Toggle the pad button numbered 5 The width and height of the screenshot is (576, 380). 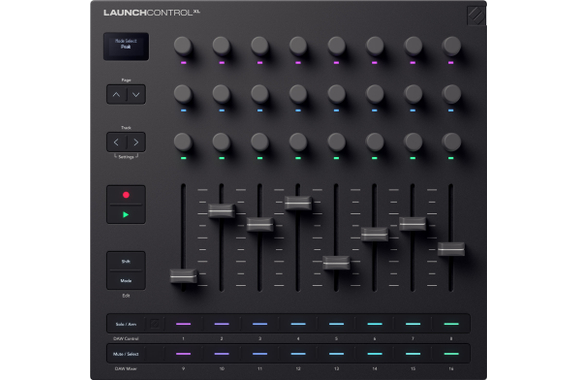coord(336,324)
